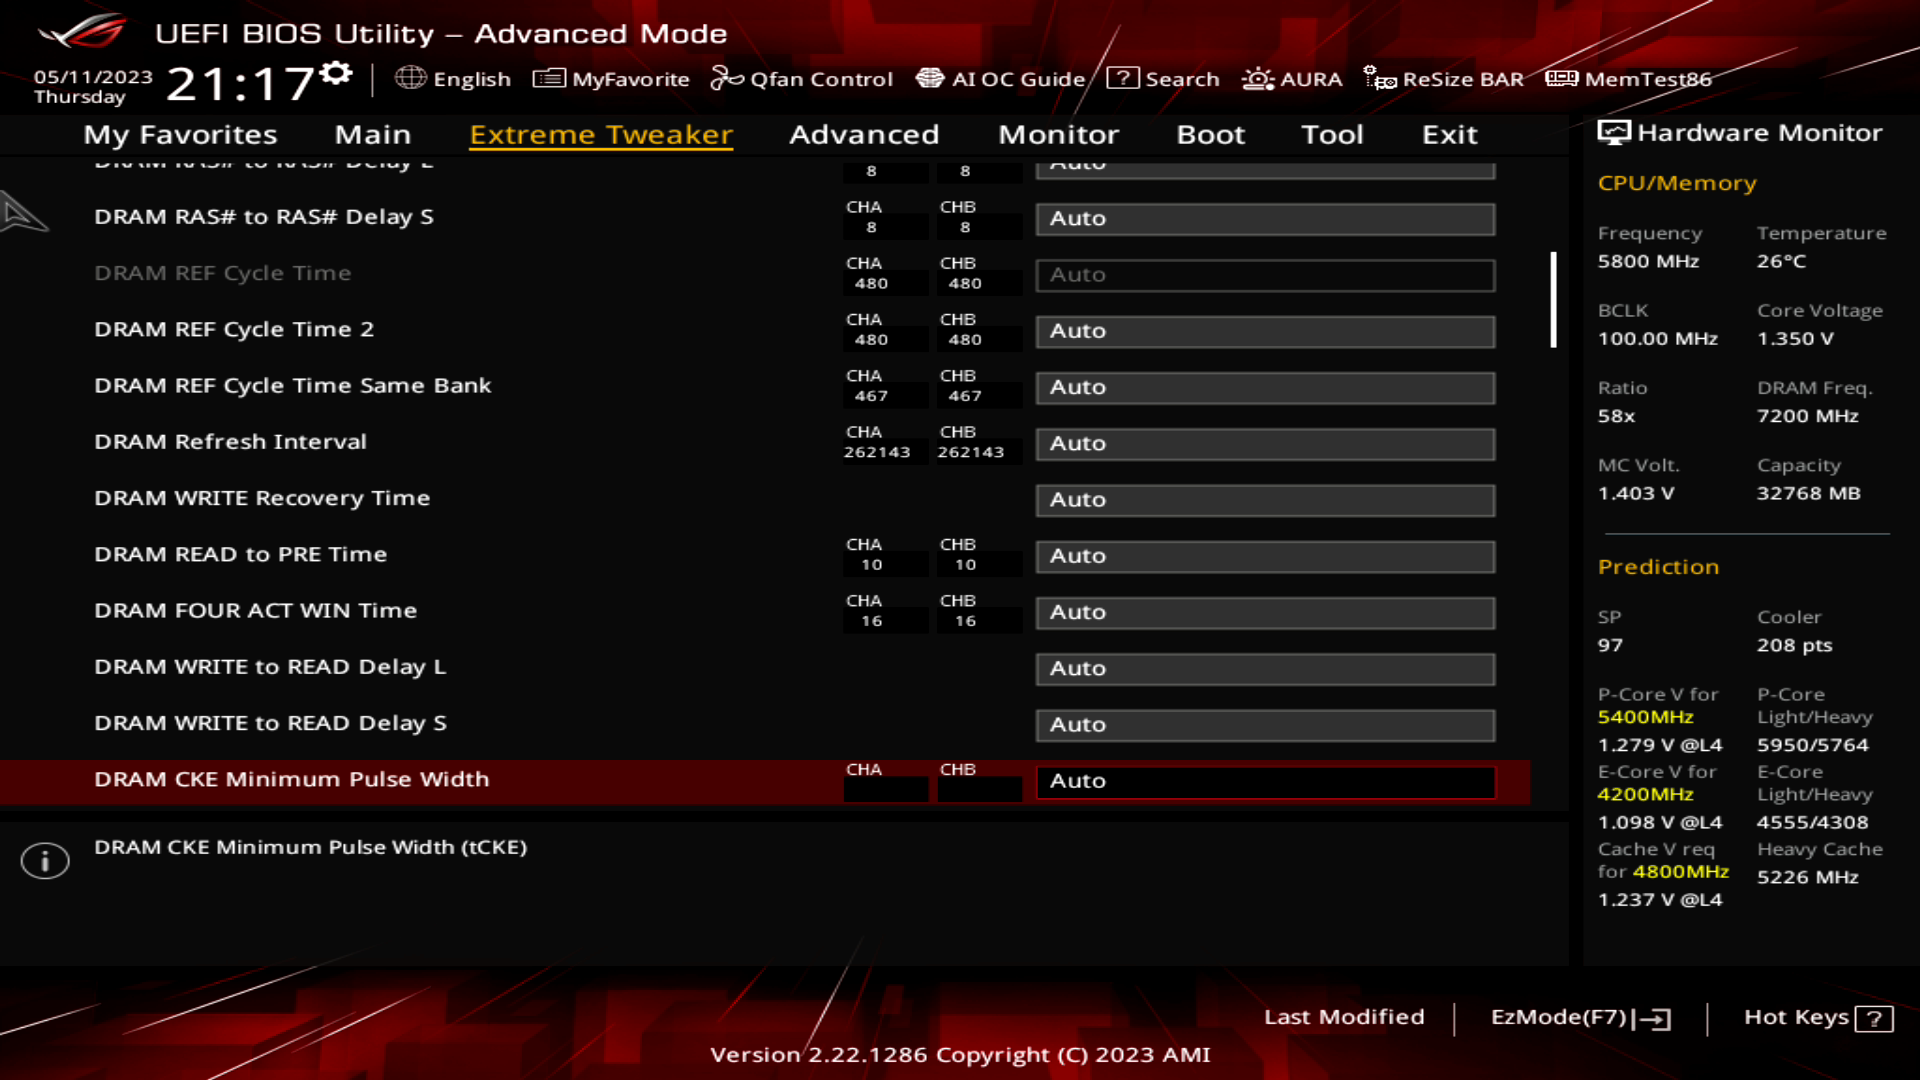Image resolution: width=1920 pixels, height=1080 pixels.
Task: Click the DRAM CKE (tCKE) help description
Action: pyautogui.click(x=310, y=847)
